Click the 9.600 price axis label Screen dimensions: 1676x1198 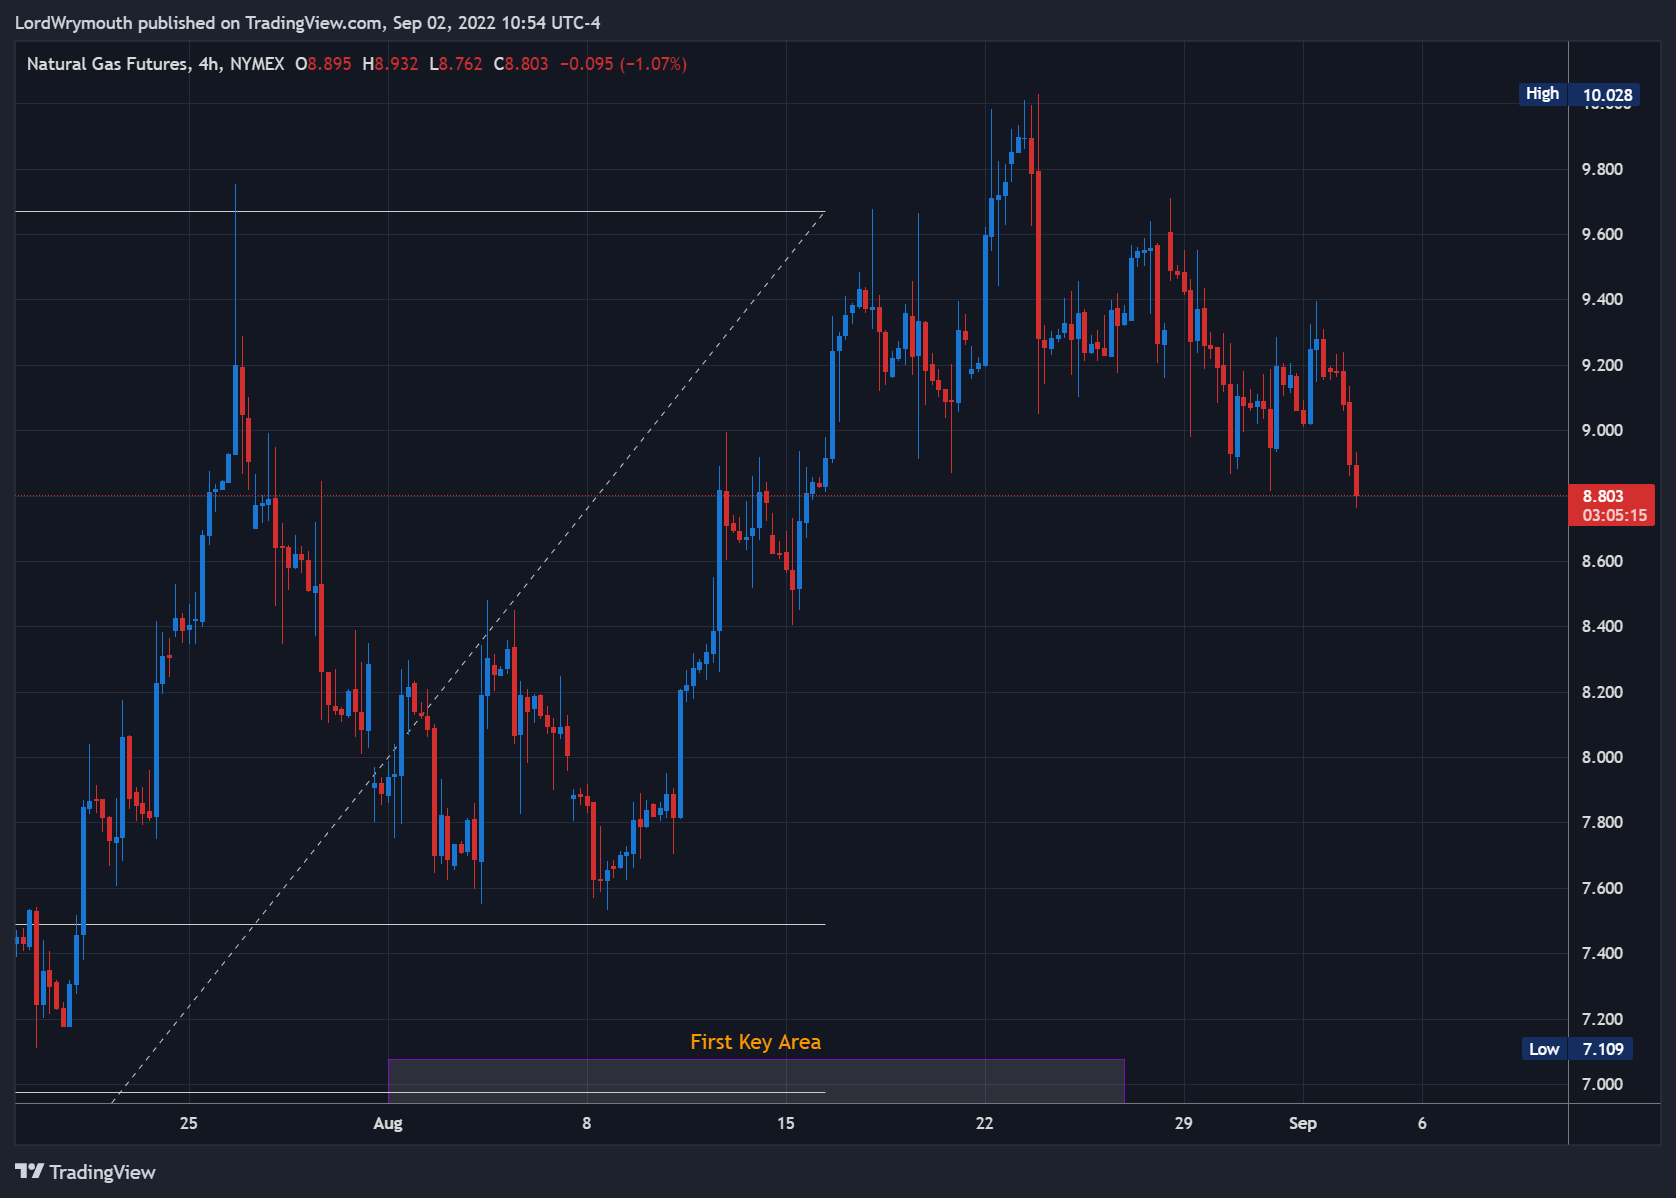tap(1602, 234)
